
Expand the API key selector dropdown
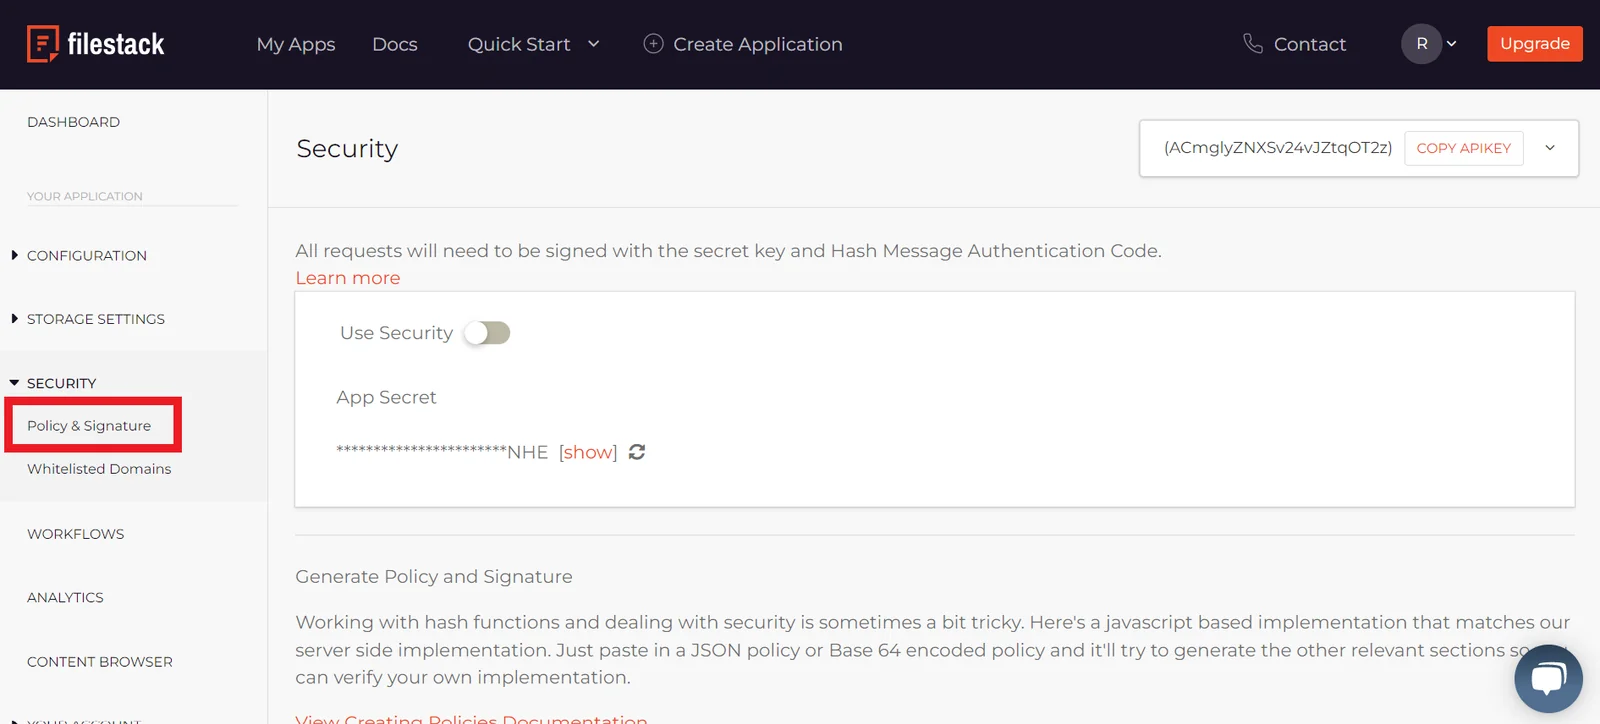click(1550, 148)
